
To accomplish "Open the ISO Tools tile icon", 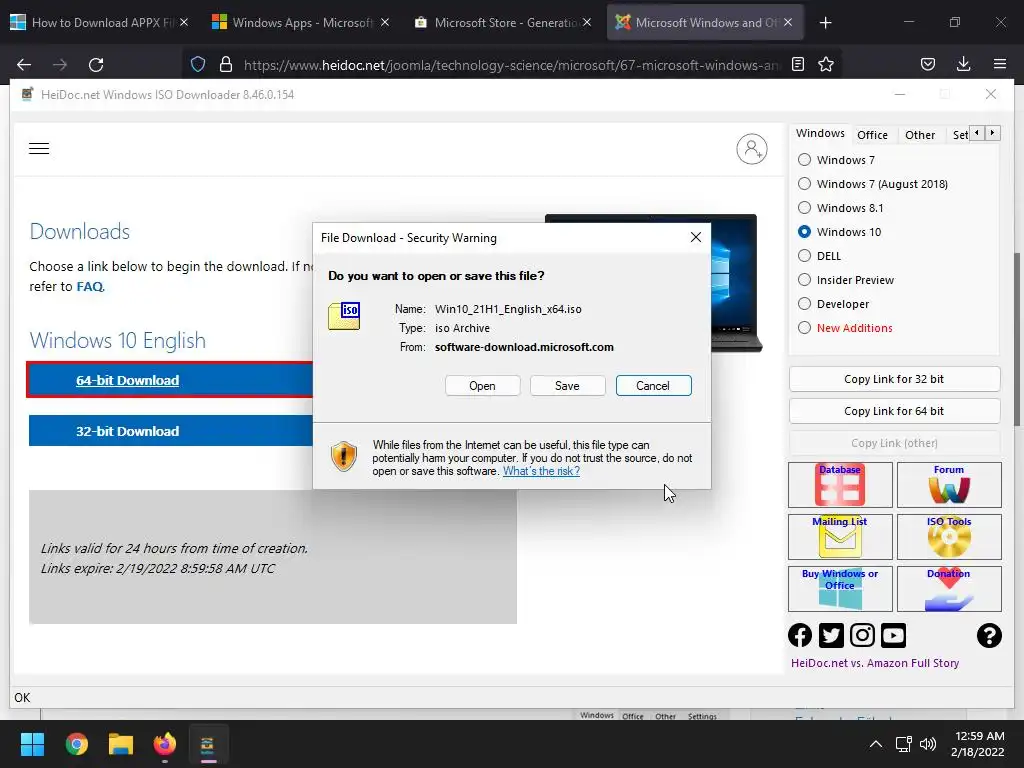I will point(949,537).
